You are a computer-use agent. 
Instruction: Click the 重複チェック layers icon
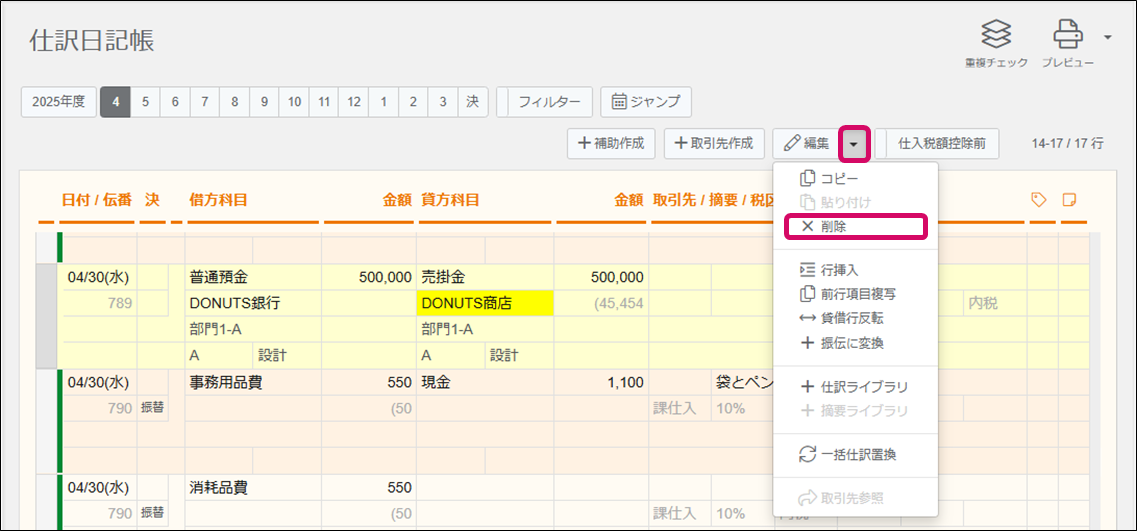coord(995,36)
